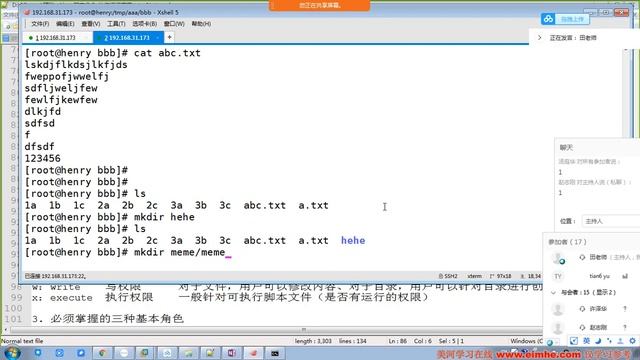
Task: Click line 101 text 必须掌握的三种基本角色
Action: [x=117, y=319]
